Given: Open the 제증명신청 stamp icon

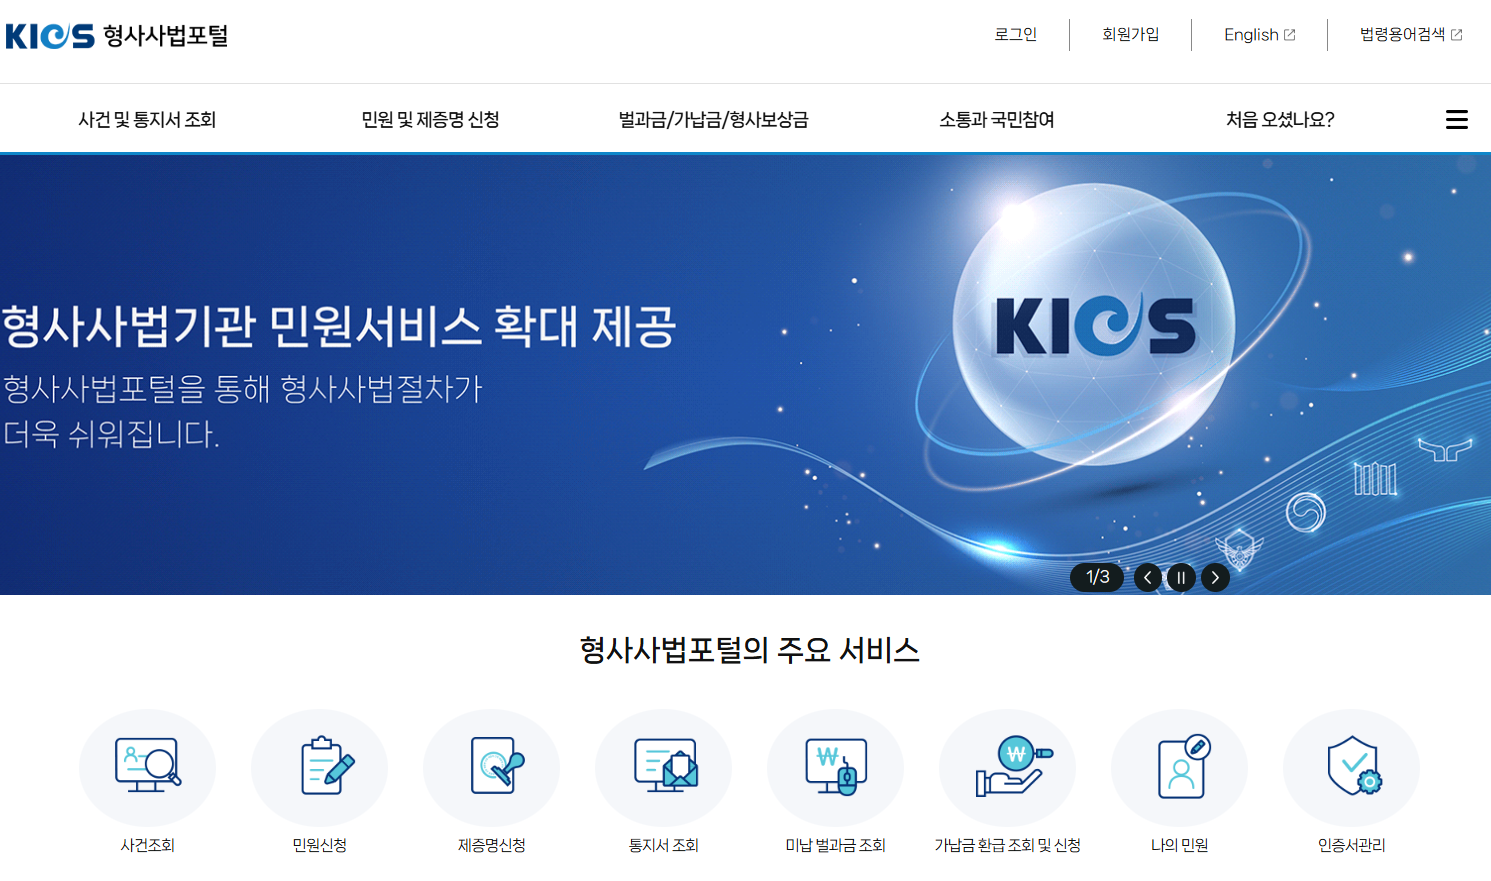Looking at the screenshot, I should (491, 767).
